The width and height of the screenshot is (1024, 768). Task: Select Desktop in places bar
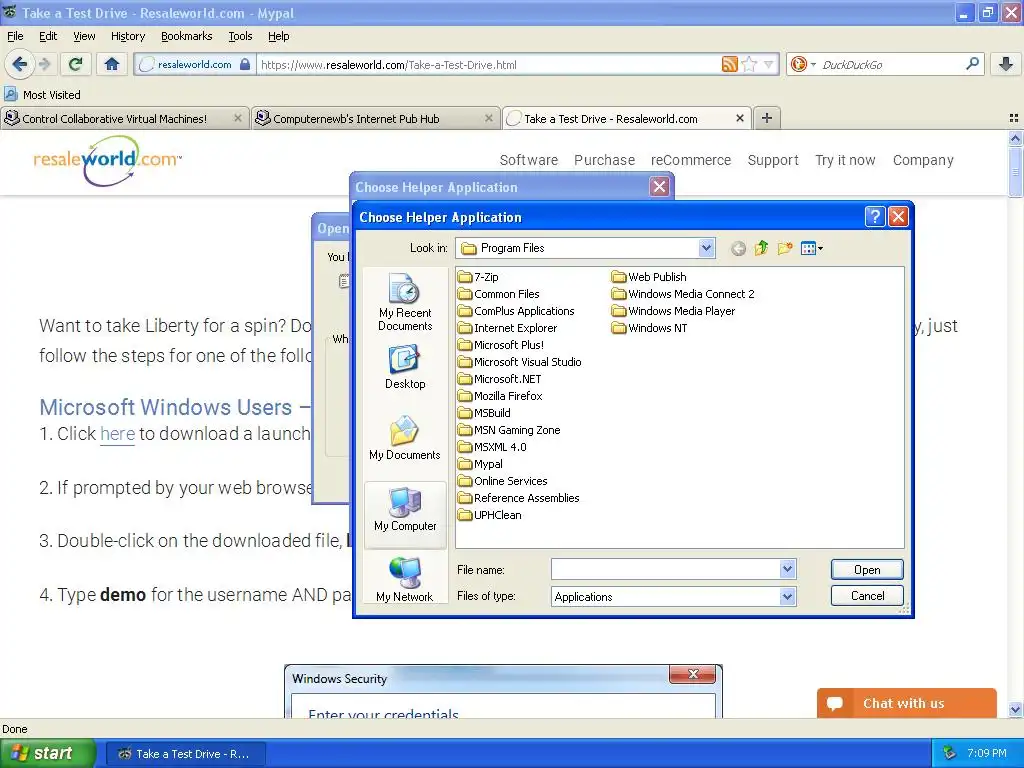tap(405, 367)
